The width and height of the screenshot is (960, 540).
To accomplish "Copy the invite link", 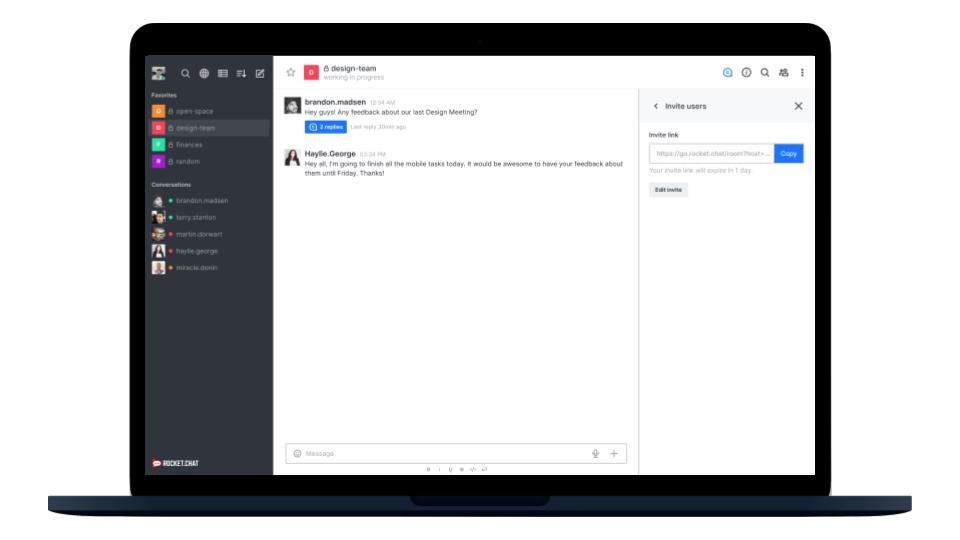I will pos(789,154).
